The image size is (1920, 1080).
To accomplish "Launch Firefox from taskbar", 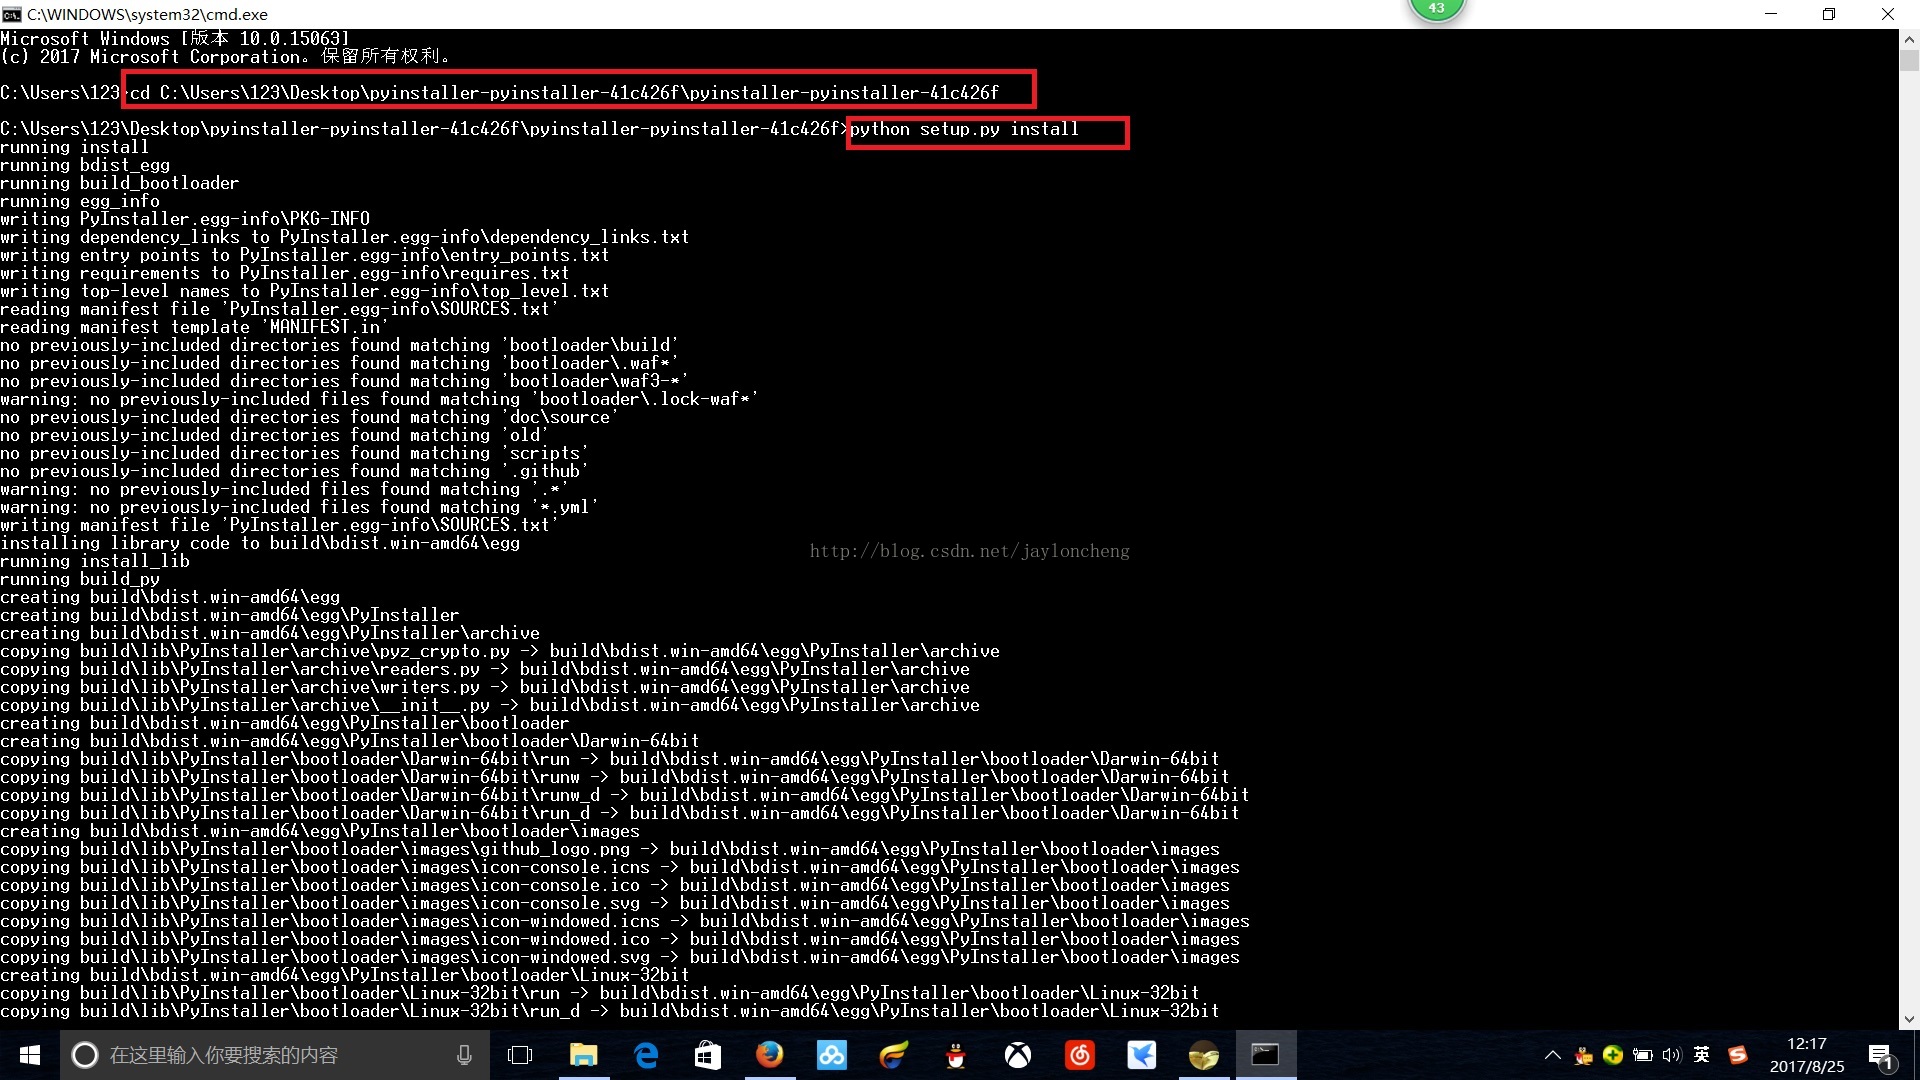I will [770, 1055].
